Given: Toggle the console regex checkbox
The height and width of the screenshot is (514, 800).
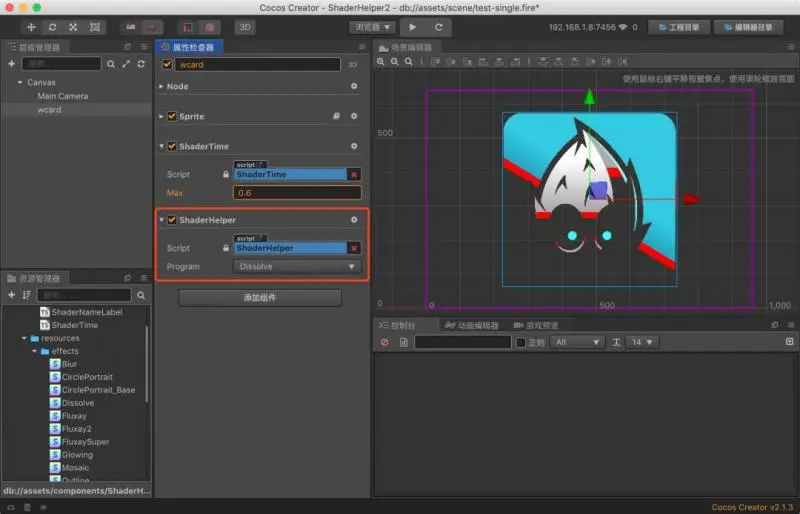Looking at the screenshot, I should coord(521,342).
